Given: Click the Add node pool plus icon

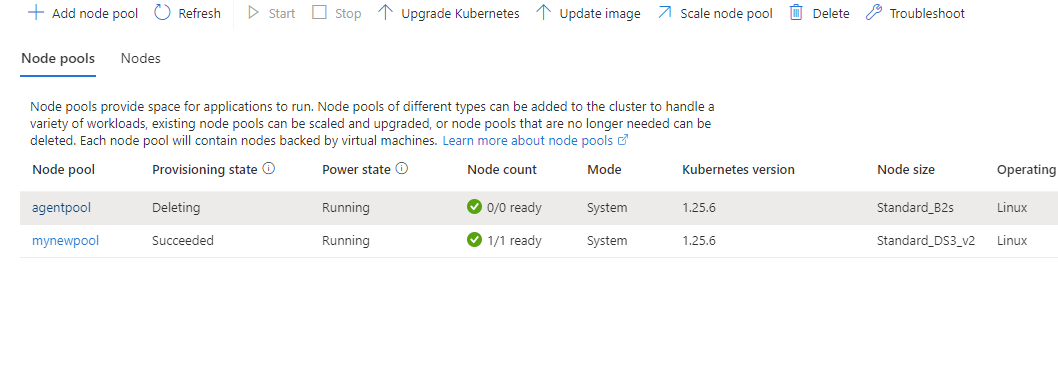Looking at the screenshot, I should tap(36, 13).
